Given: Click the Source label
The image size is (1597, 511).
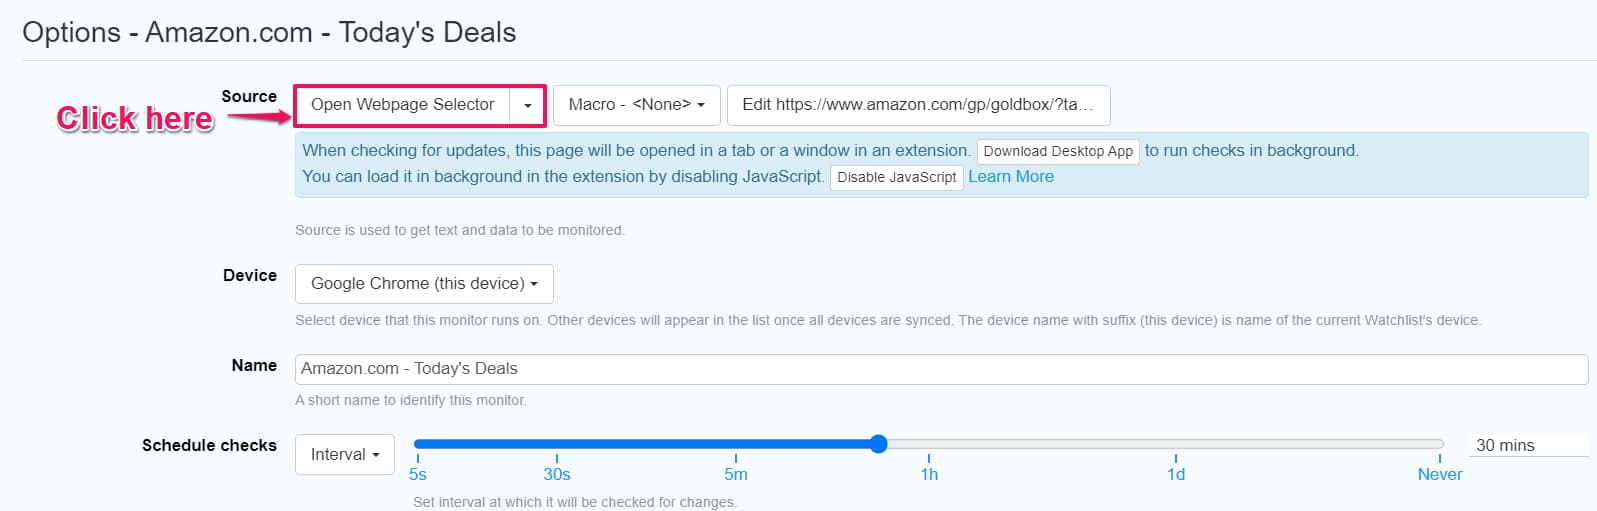Looking at the screenshot, I should coord(249,97).
